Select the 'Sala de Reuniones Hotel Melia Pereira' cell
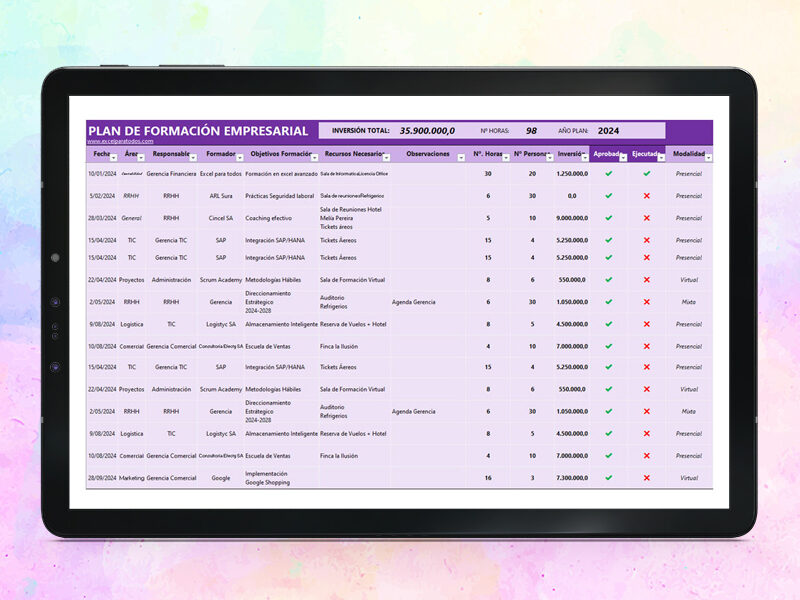Image resolution: width=800 pixels, height=600 pixels. click(x=351, y=218)
